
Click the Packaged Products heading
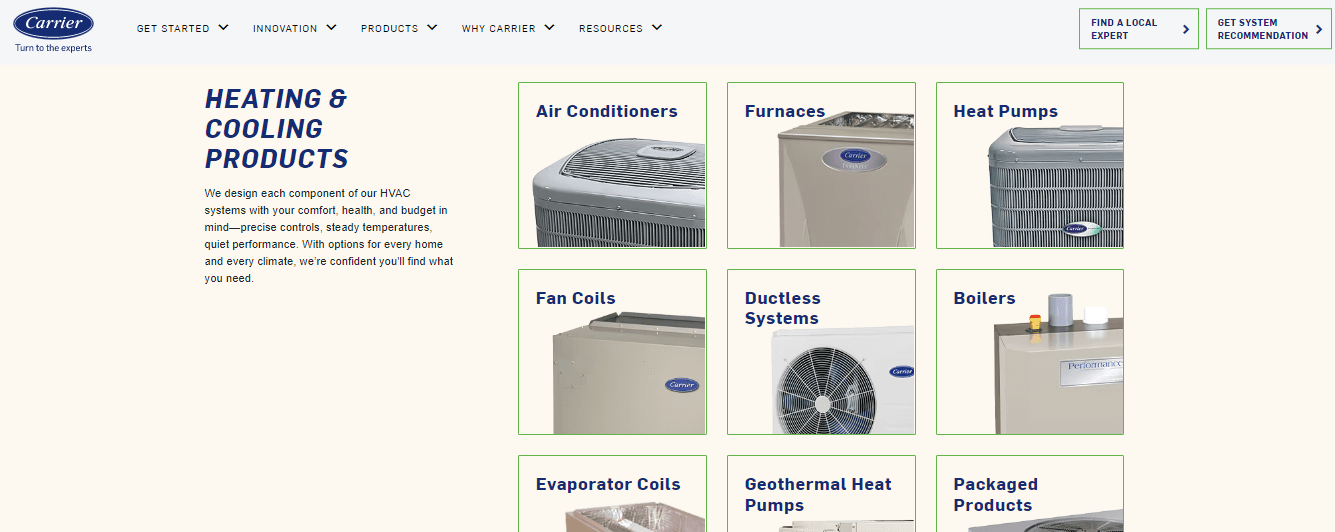[x=996, y=495]
